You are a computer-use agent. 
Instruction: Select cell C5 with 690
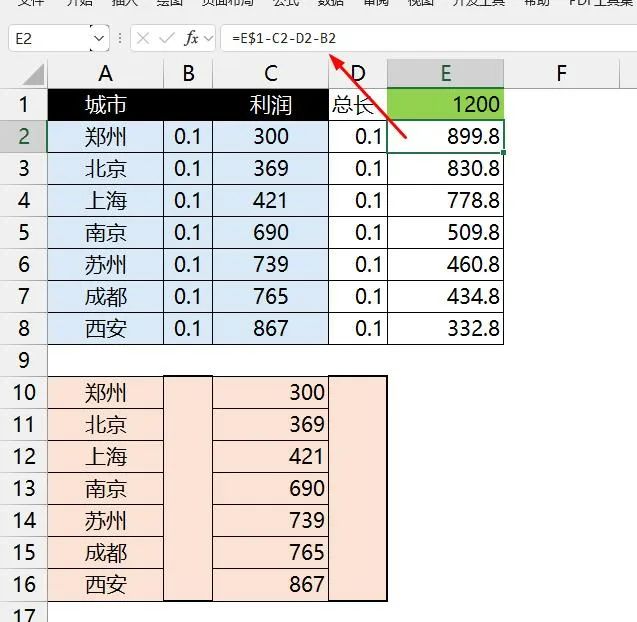pos(271,233)
